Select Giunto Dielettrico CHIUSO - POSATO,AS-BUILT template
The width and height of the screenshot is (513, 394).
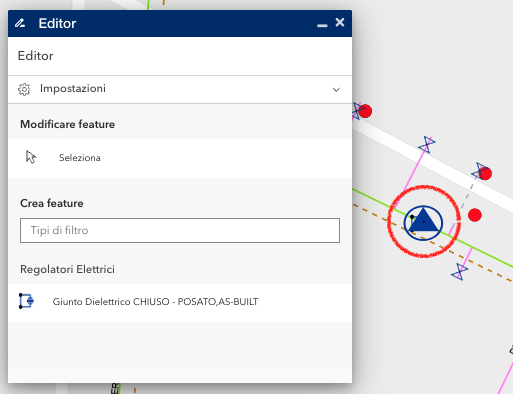[180, 303]
